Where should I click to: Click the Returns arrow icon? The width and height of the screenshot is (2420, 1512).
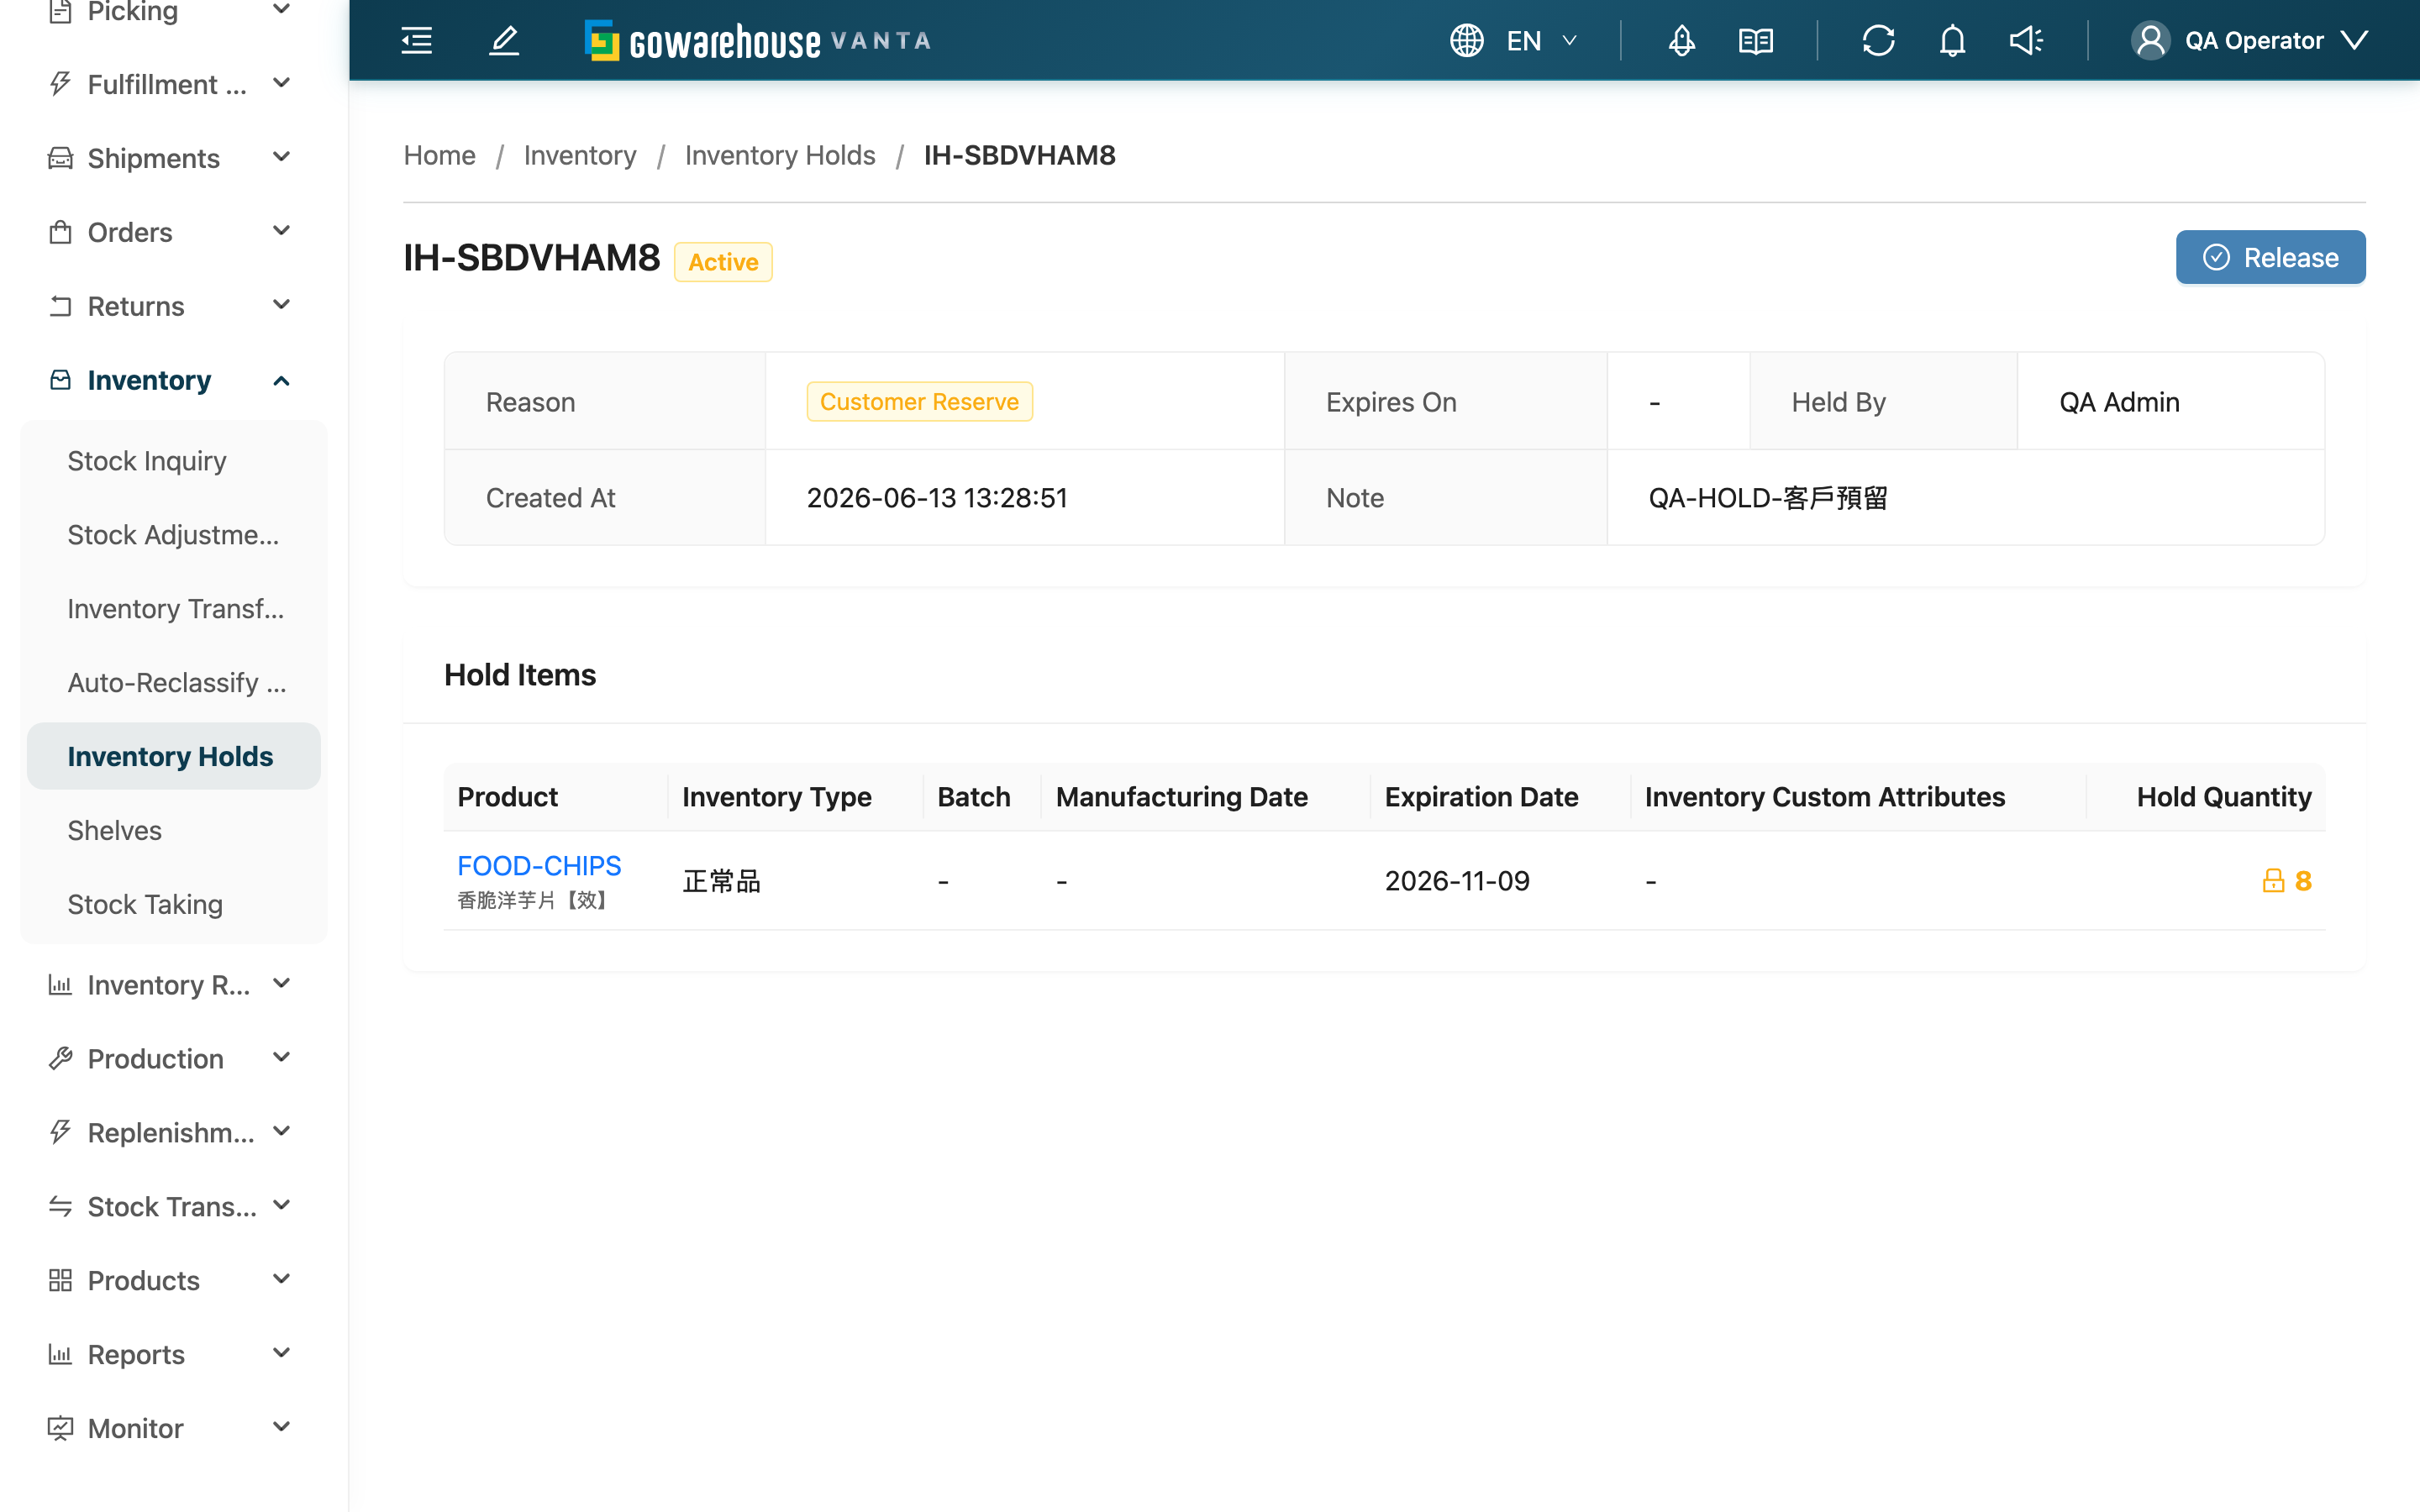point(60,306)
